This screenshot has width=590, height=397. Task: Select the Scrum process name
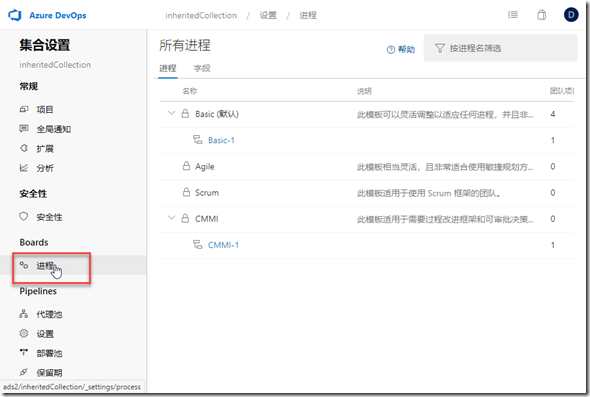coord(207,193)
